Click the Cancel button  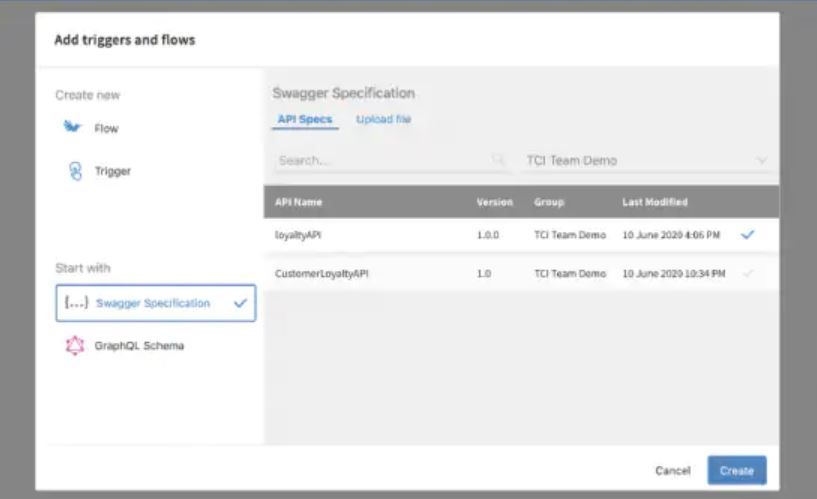pyautogui.click(x=672, y=470)
